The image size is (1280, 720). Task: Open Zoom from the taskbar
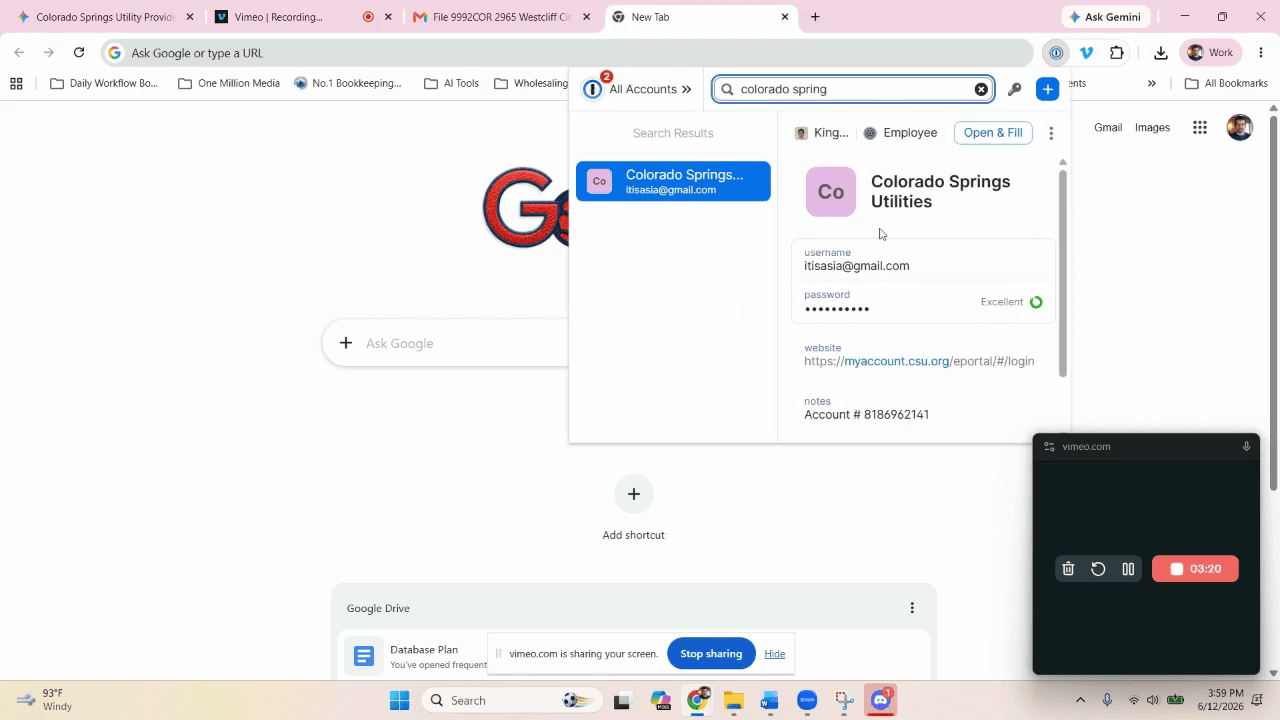click(x=807, y=700)
